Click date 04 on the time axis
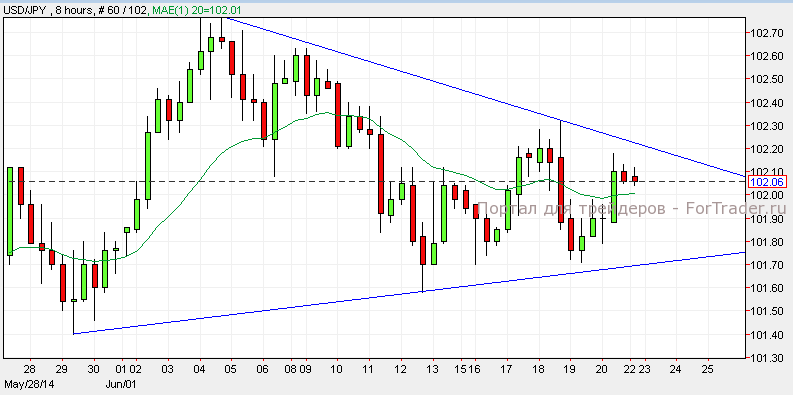 pos(200,369)
